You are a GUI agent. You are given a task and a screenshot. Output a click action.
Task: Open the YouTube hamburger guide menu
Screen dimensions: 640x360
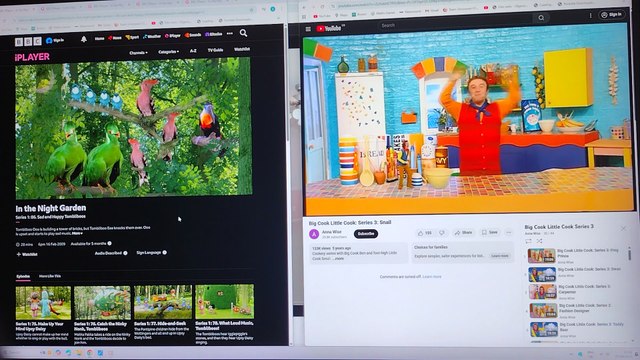tap(308, 29)
